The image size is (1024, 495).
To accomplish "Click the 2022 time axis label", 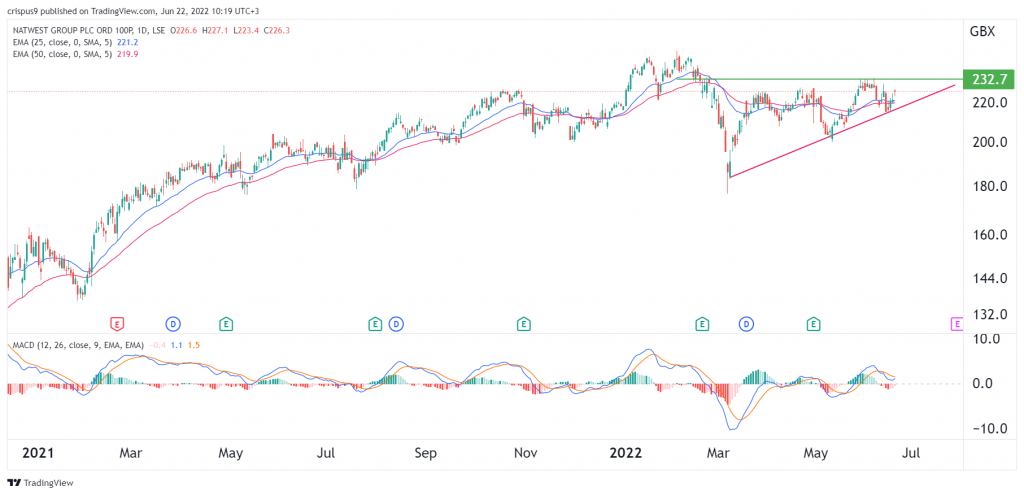I will point(624,453).
